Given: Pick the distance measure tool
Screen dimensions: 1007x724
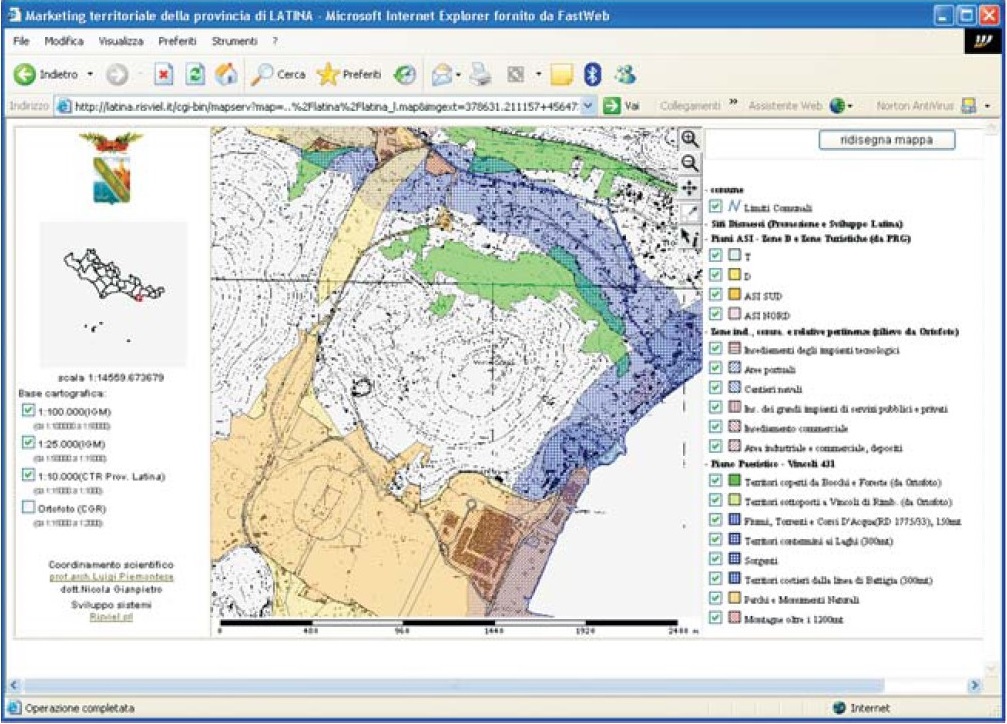Looking at the screenshot, I should pyautogui.click(x=690, y=212).
